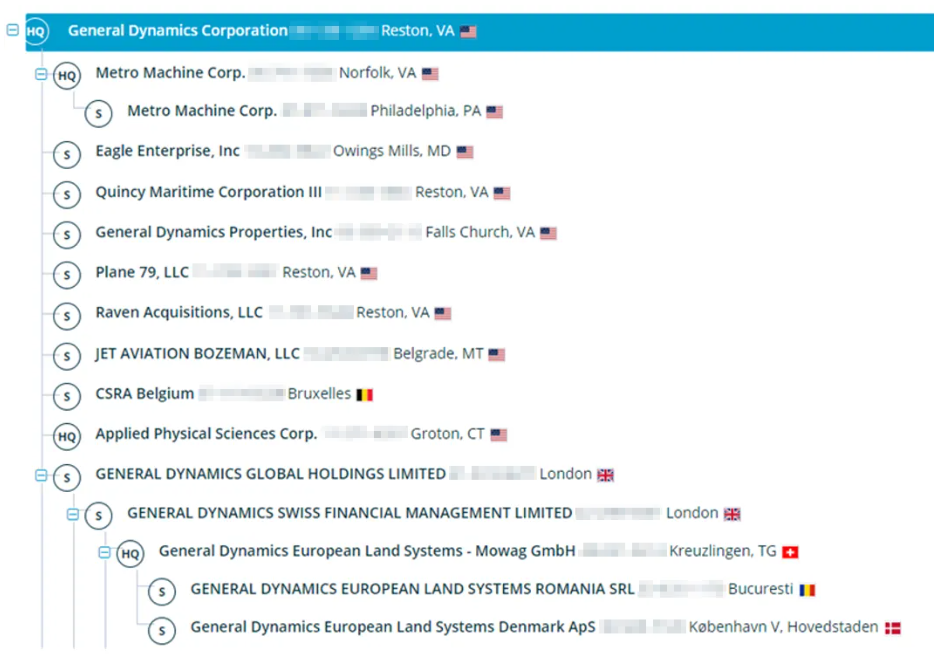The height and width of the screenshot is (665, 938).
Task: Open GENERAL DYNAMICS GLOBAL HOLDINGS LIMITED name
Action: pyautogui.click(x=270, y=474)
